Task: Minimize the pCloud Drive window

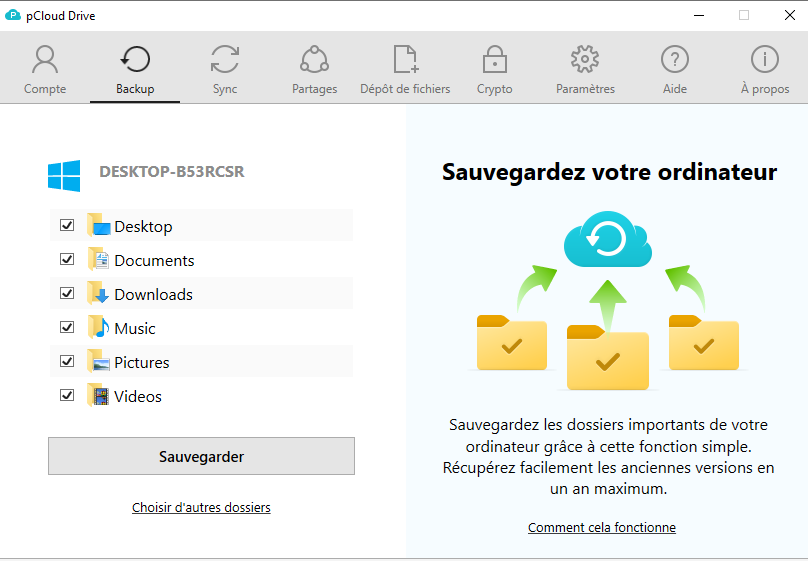Action: coord(699,15)
